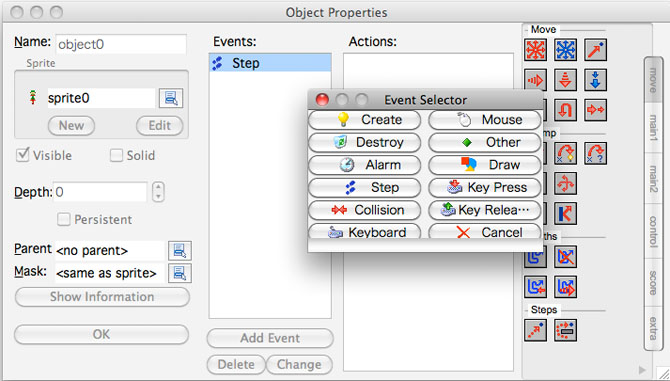Screen dimensions: 670x381
Task: Click the Parent field showing no parent
Action: [110, 251]
